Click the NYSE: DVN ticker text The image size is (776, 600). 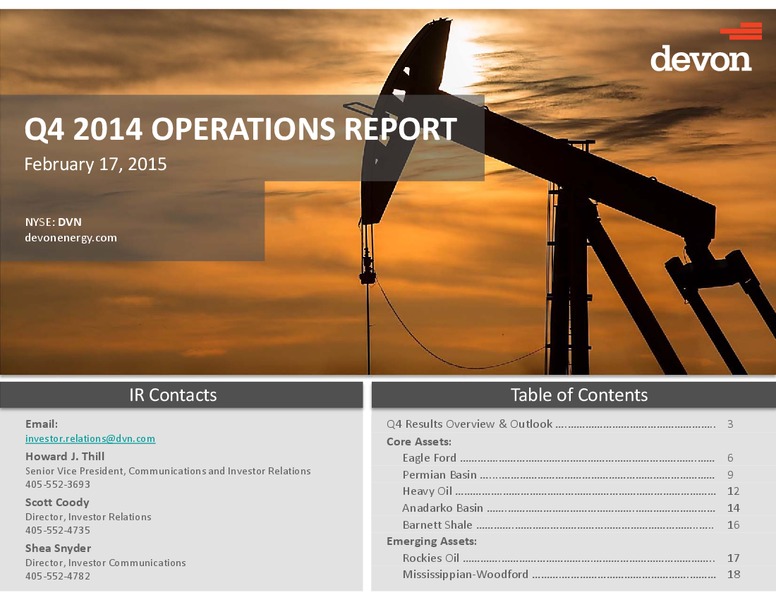pos(53,222)
